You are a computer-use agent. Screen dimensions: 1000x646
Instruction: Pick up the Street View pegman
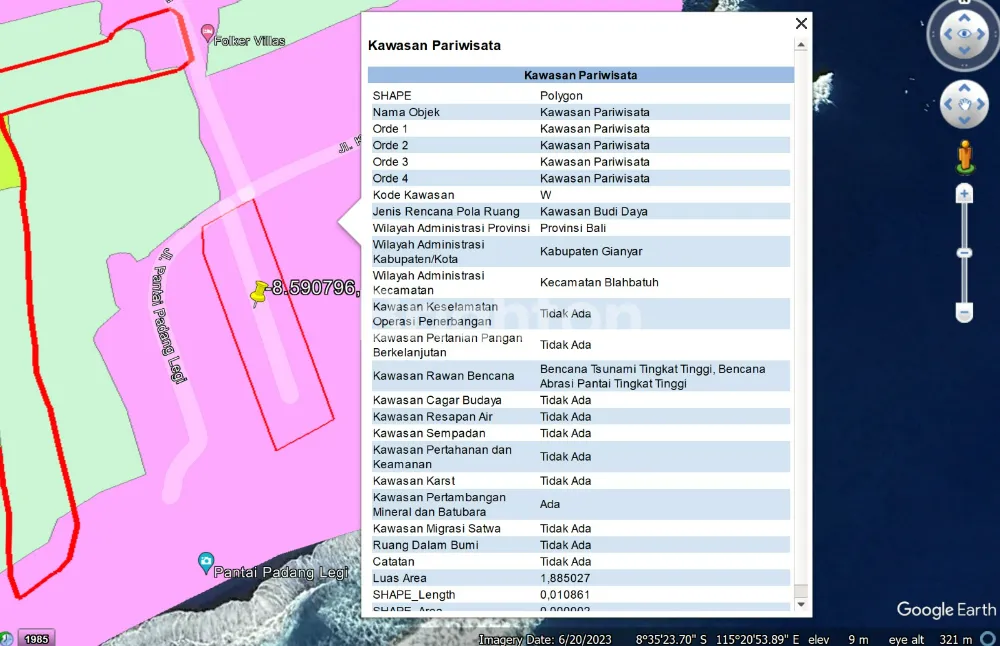964,156
